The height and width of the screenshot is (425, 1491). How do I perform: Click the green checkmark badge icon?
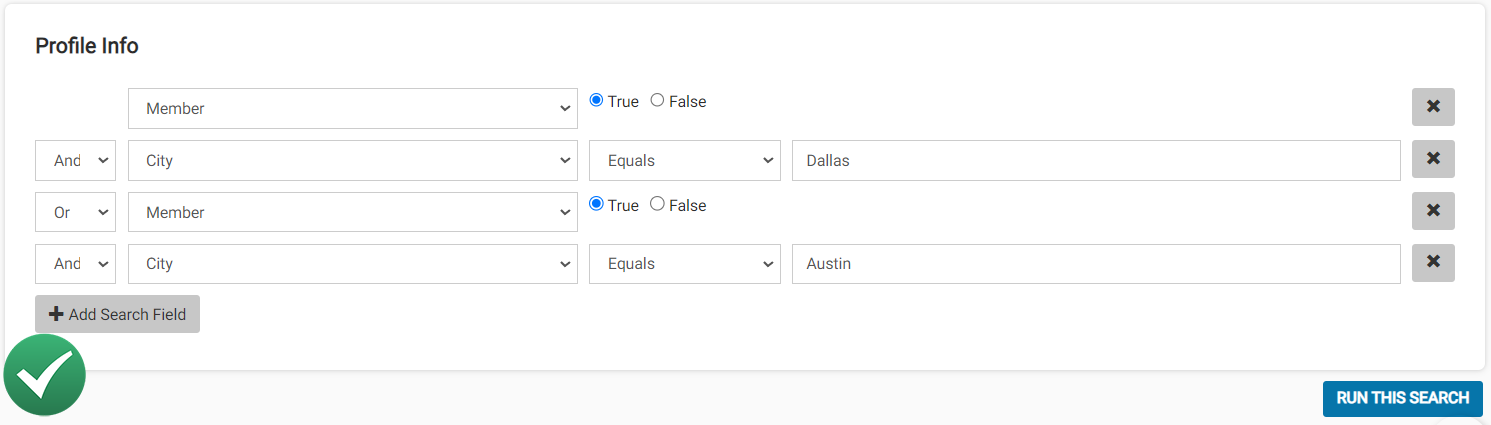44,375
